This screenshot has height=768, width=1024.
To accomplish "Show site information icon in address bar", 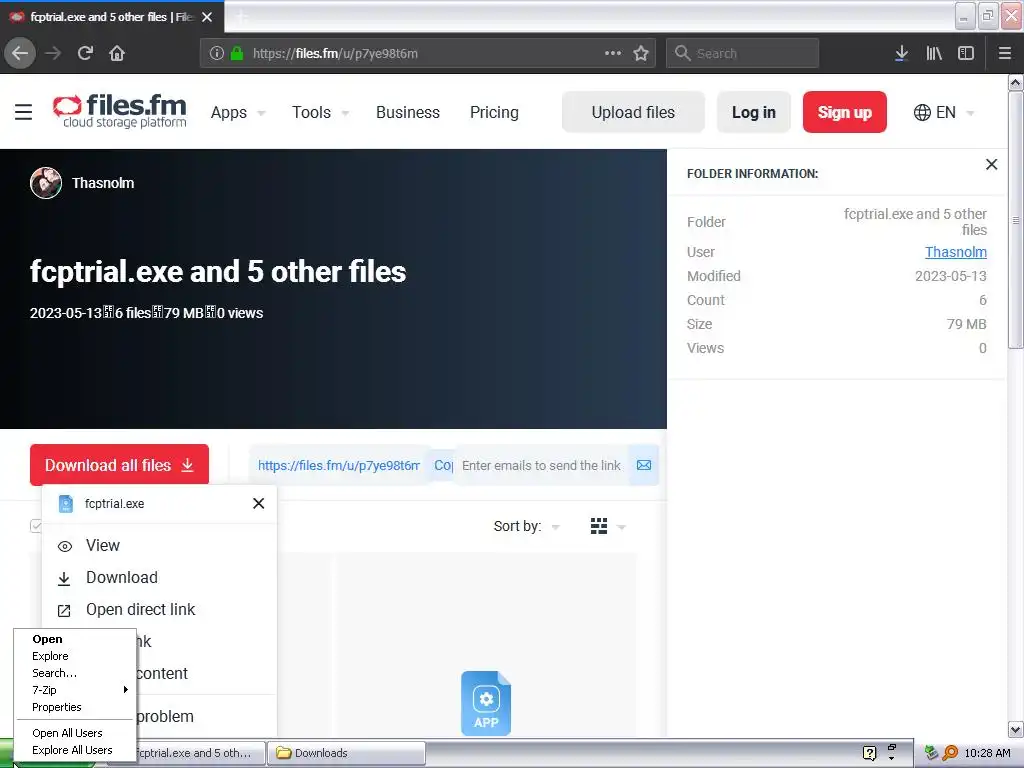I will pyautogui.click(x=217, y=53).
